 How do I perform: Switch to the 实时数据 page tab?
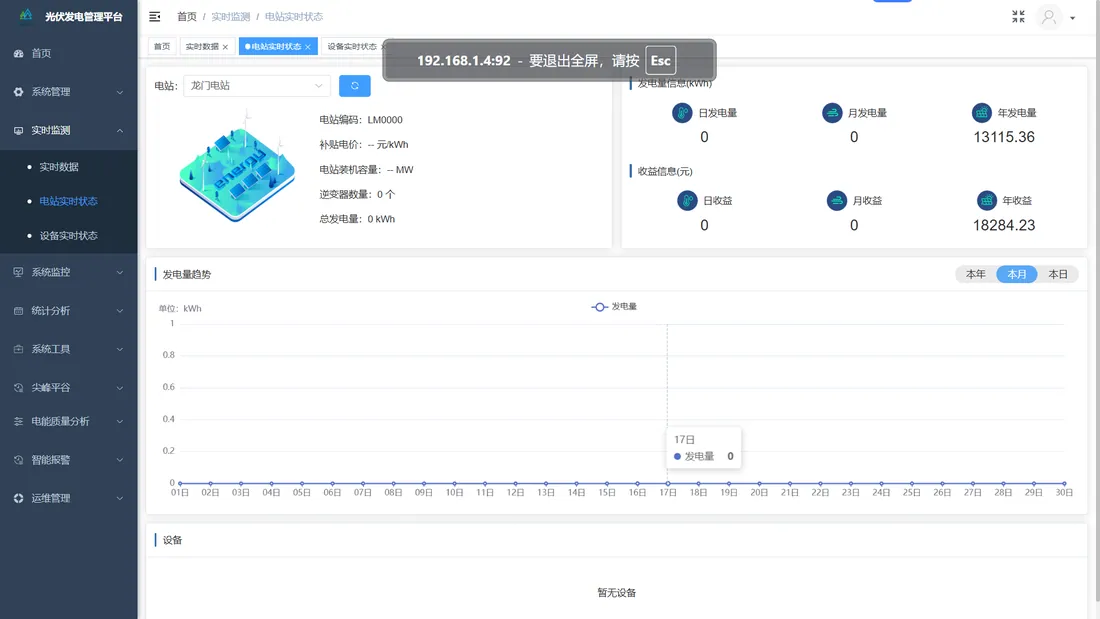(x=206, y=46)
